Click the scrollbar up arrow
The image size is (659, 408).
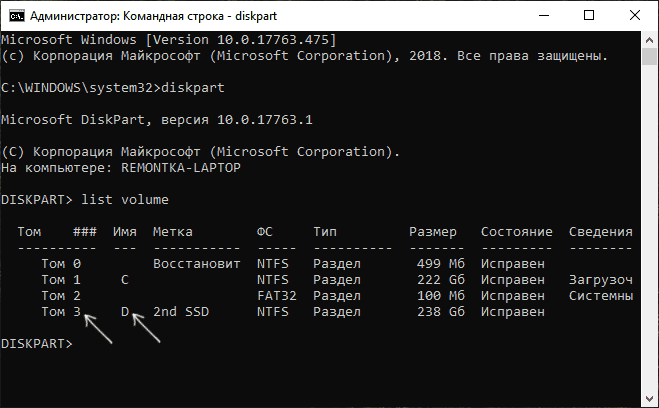[x=648, y=39]
